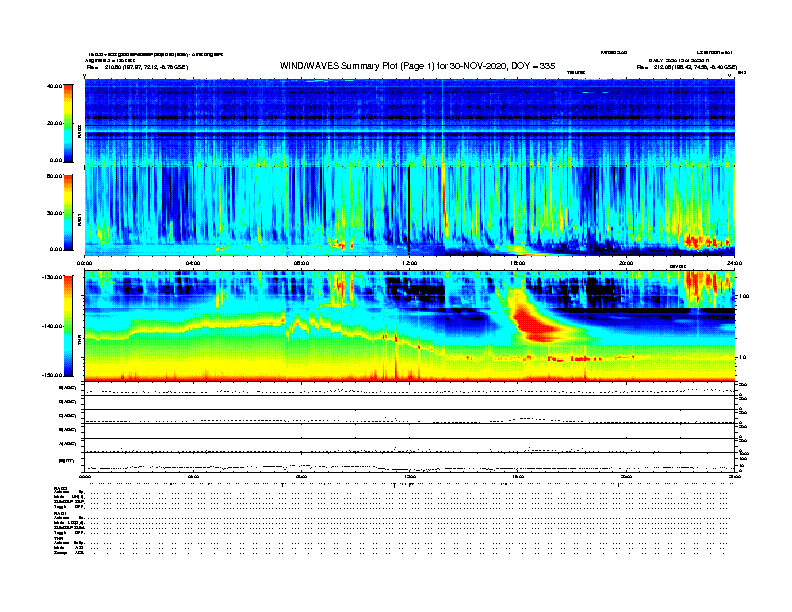This screenshot has height=612, width=792.
Task: Click the red emission patch near 24:00 in RAD1
Action: [x=707, y=242]
